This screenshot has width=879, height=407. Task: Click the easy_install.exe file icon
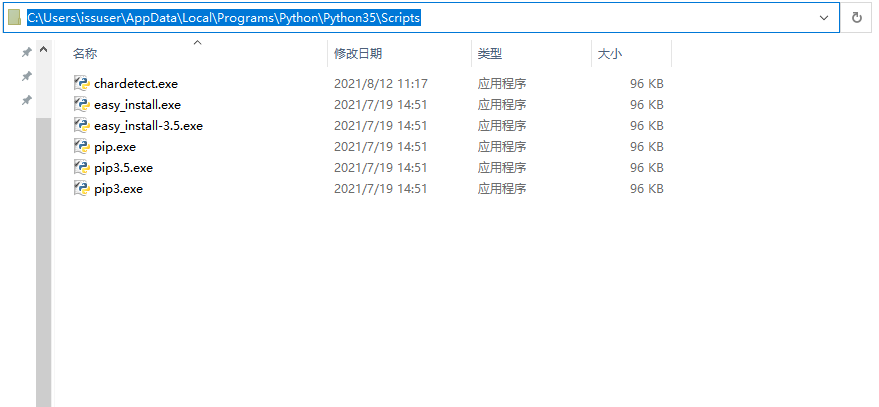[82, 105]
